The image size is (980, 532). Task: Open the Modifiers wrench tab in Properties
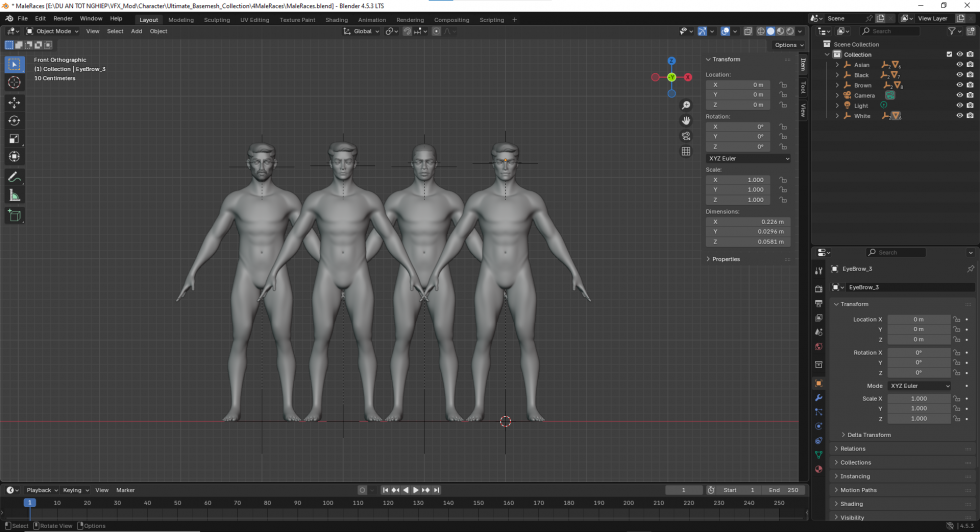click(818, 398)
